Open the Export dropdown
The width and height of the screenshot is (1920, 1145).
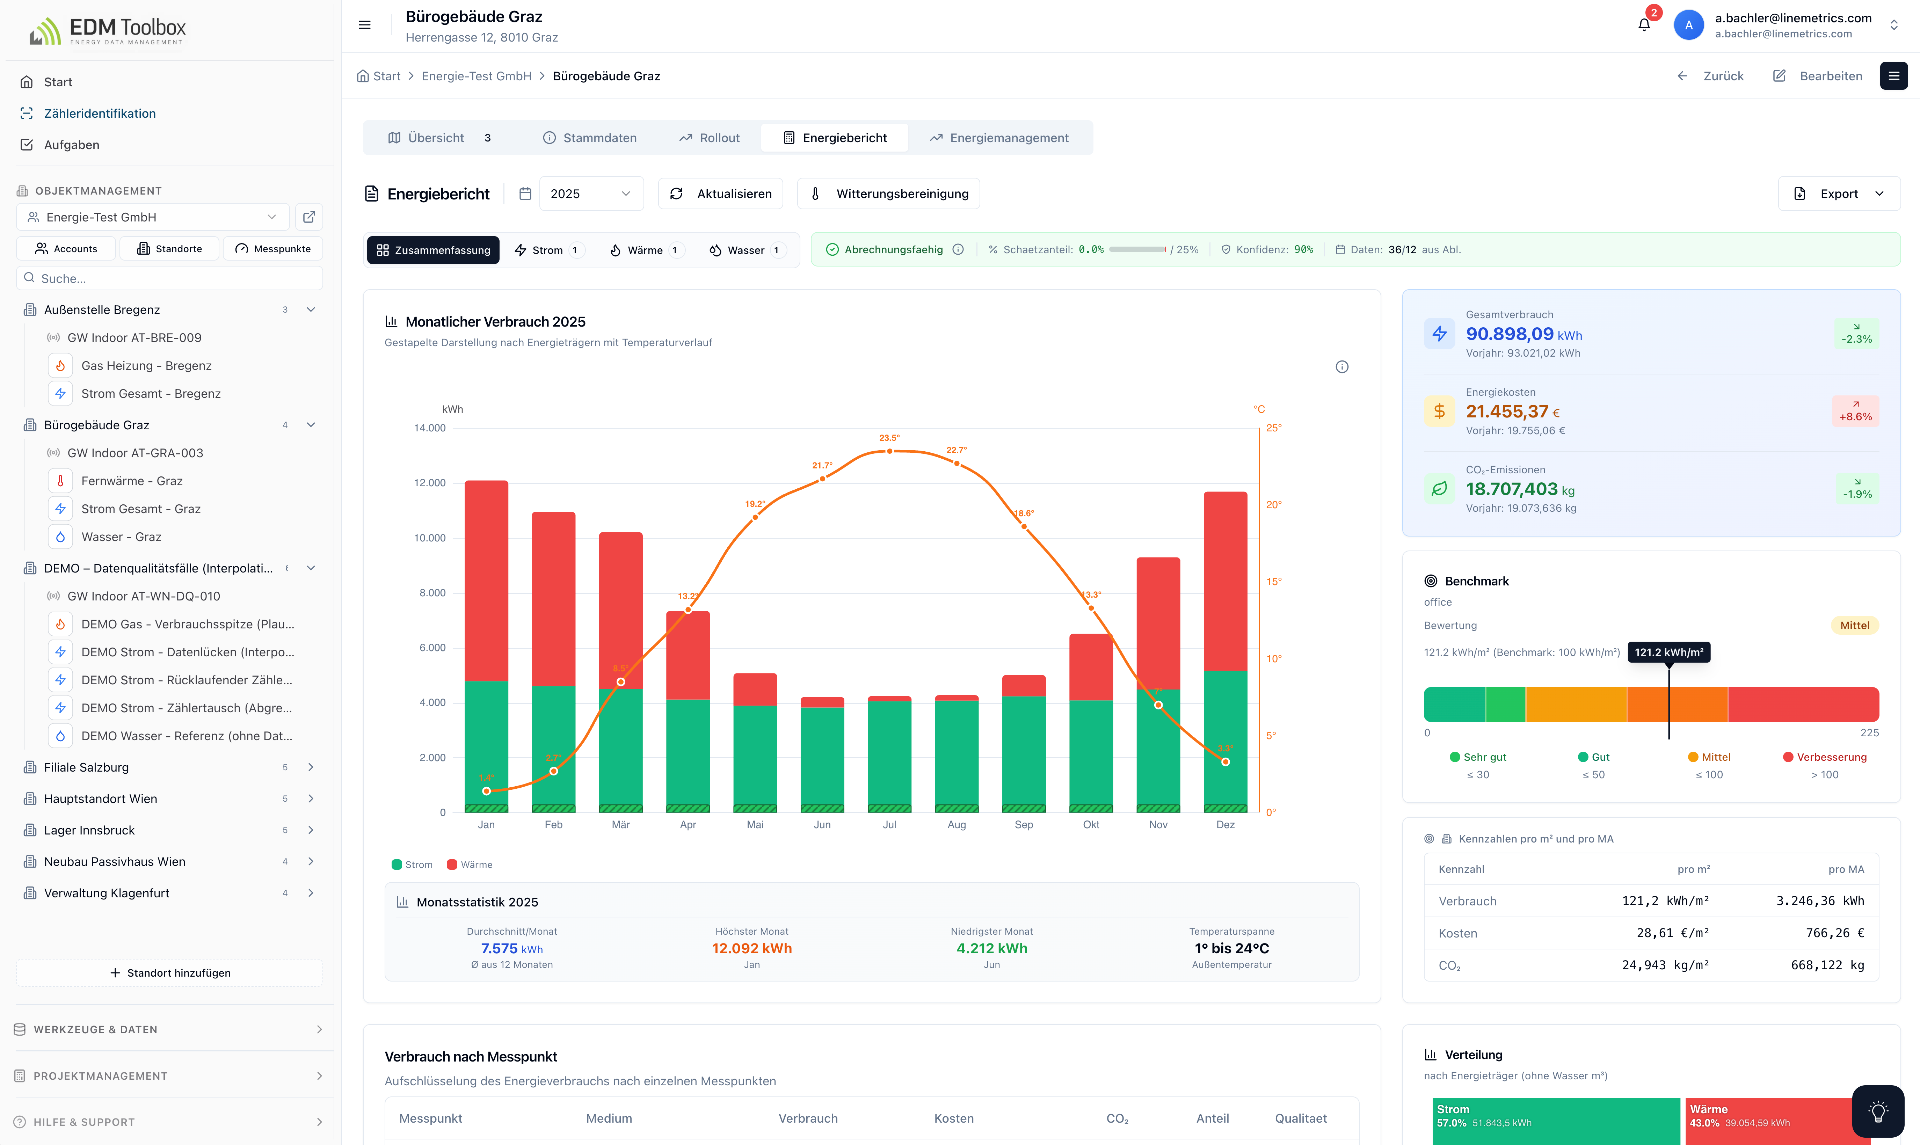1839,194
